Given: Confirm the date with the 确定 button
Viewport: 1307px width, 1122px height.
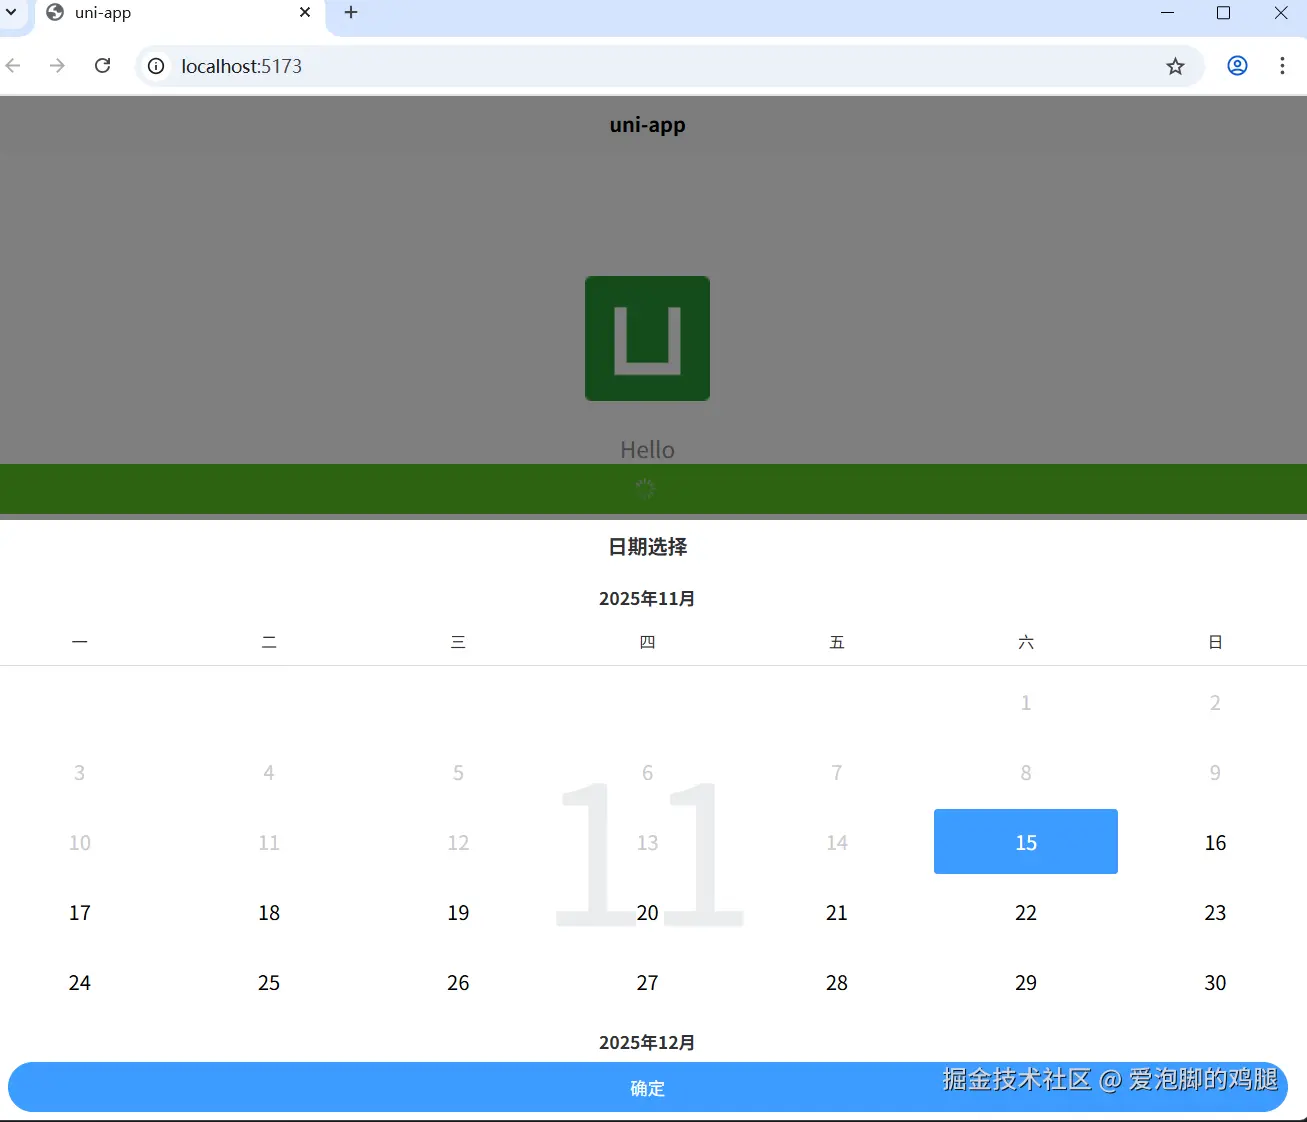Looking at the screenshot, I should coord(648,1087).
